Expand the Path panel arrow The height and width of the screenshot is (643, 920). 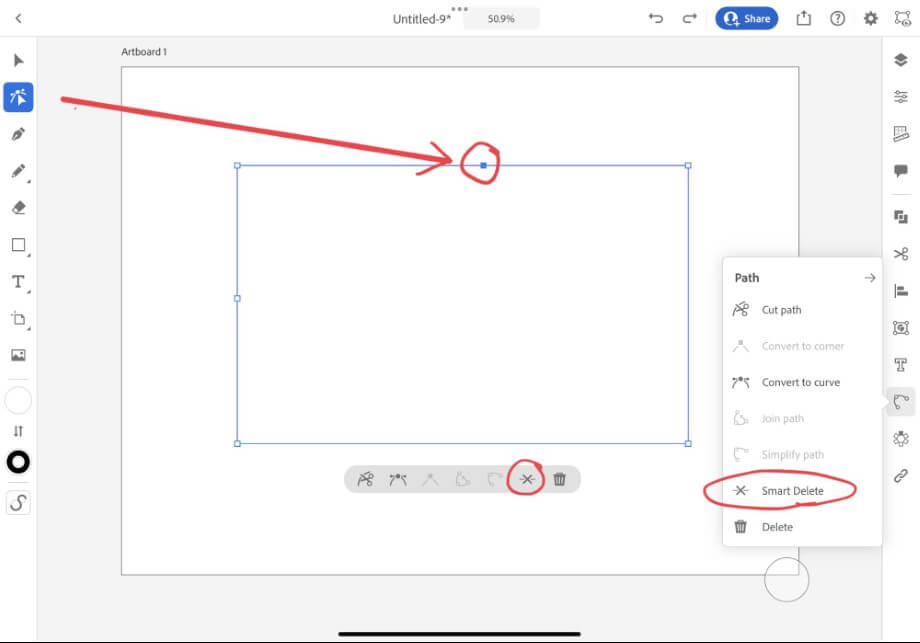[x=870, y=277]
